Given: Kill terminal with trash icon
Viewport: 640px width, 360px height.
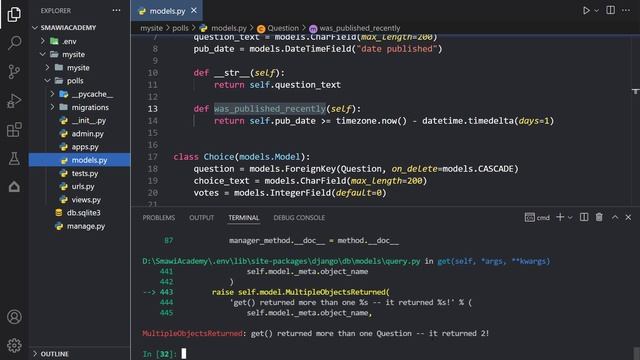Looking at the screenshot, I should (599, 217).
